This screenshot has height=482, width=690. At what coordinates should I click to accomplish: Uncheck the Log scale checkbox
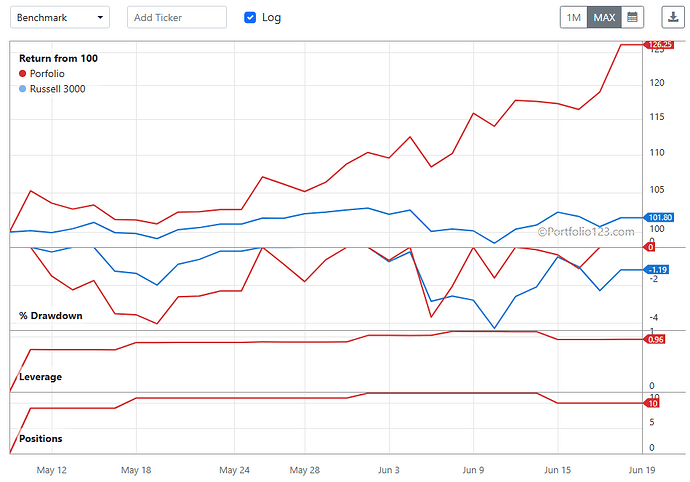point(250,18)
